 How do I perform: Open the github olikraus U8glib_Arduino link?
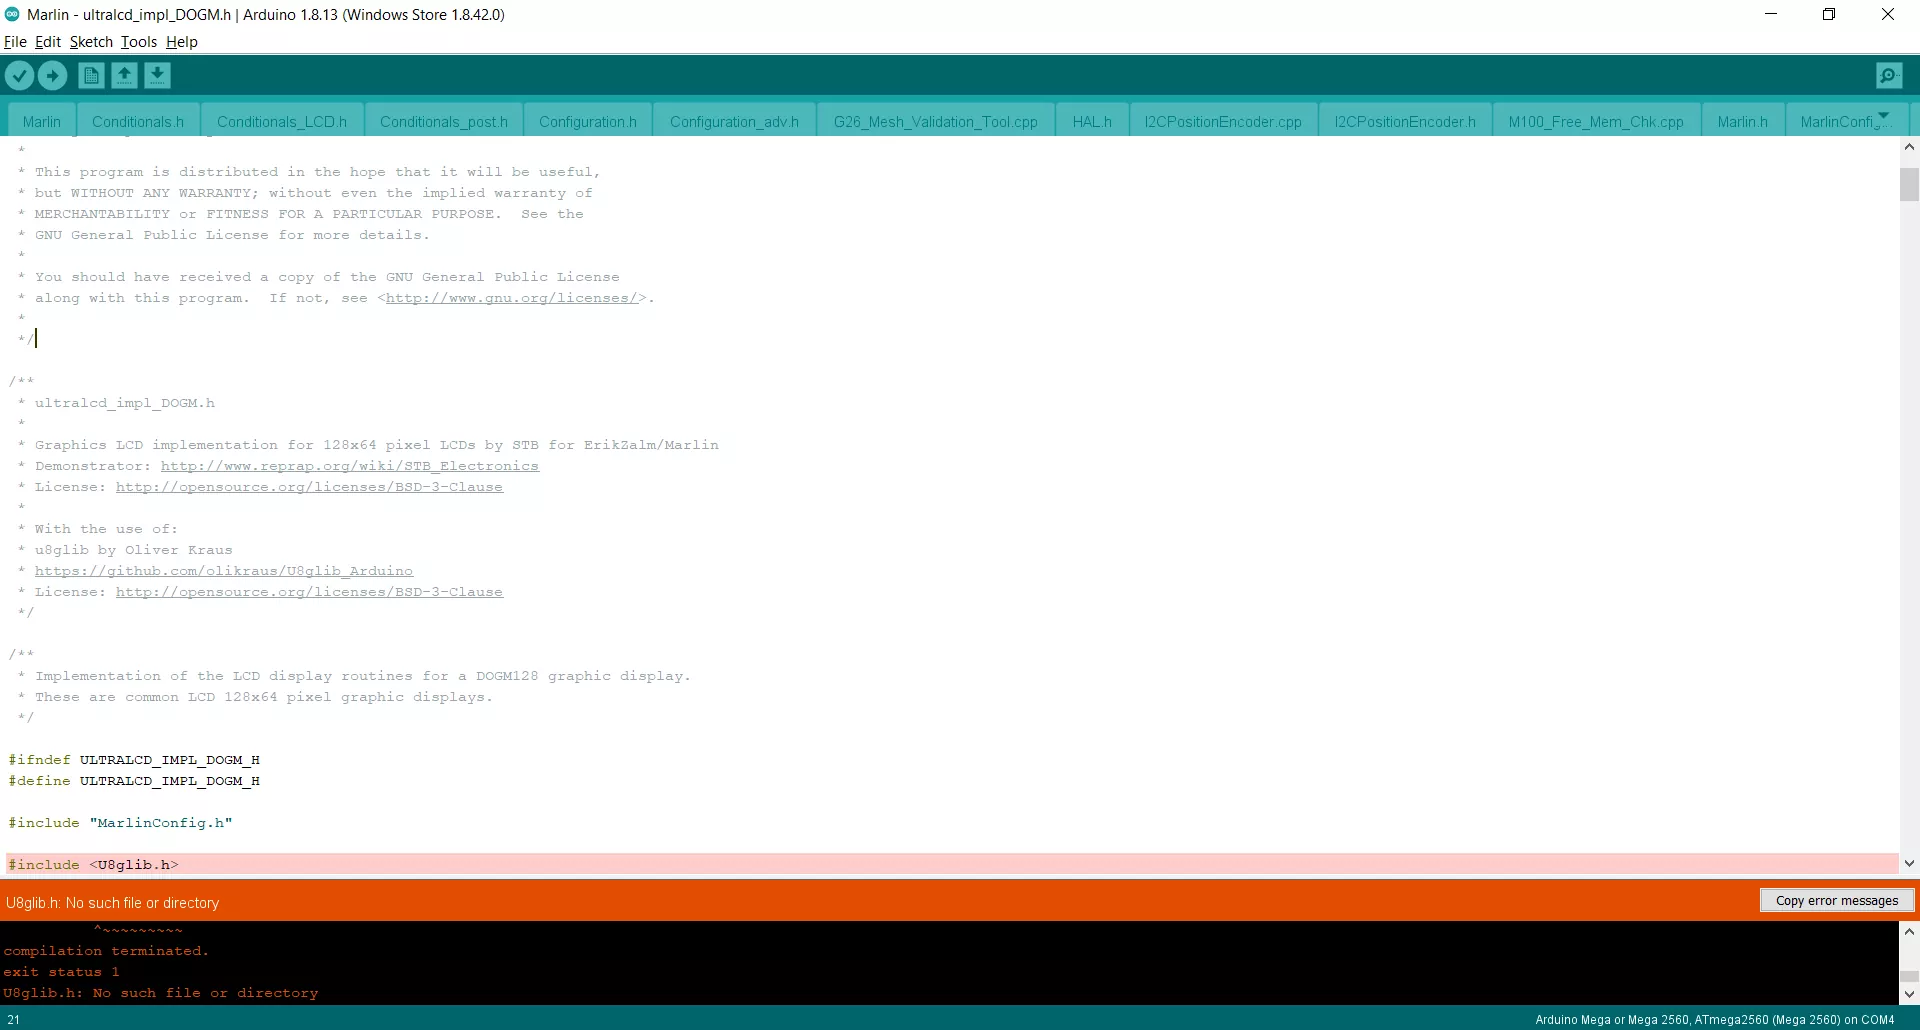224,571
